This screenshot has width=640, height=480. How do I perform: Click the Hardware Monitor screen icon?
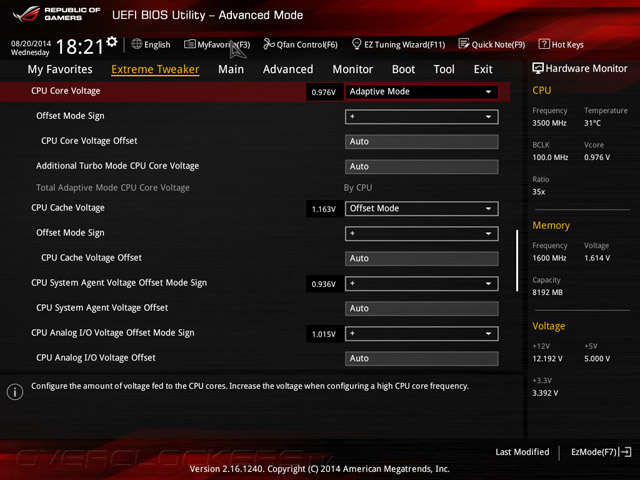tap(538, 68)
